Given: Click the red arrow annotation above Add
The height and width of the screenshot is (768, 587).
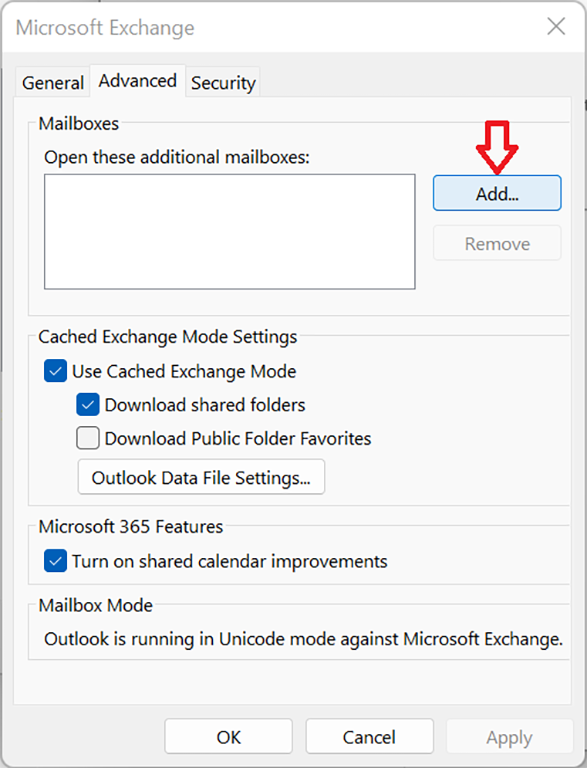Looking at the screenshot, I should click(497, 147).
